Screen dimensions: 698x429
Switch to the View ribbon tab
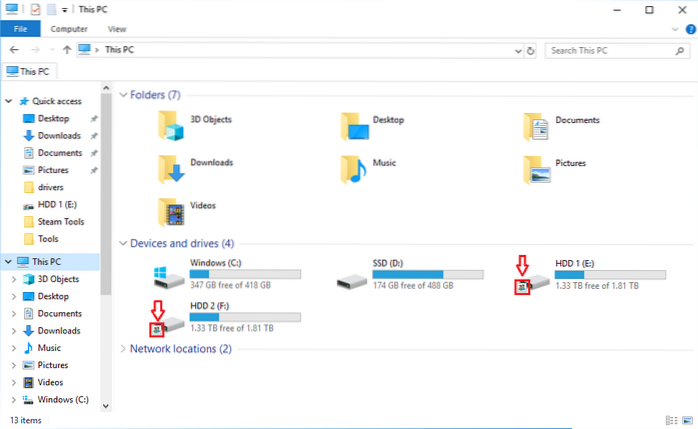[x=117, y=30]
